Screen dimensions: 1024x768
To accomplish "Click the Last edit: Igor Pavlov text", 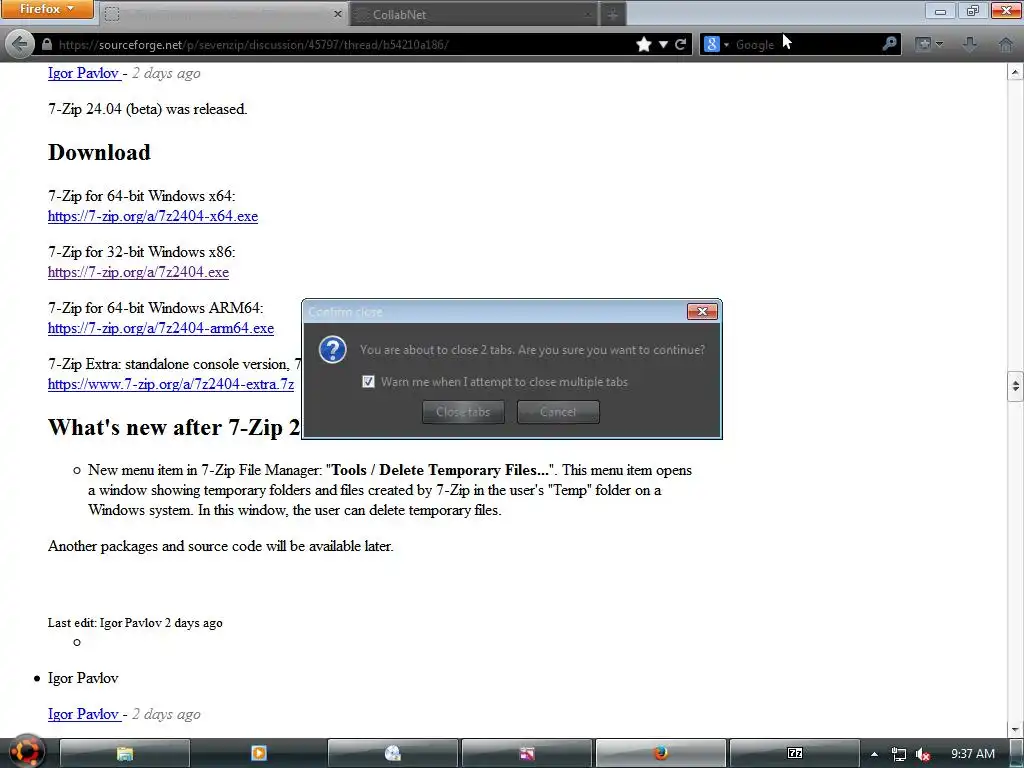I will 135,623.
